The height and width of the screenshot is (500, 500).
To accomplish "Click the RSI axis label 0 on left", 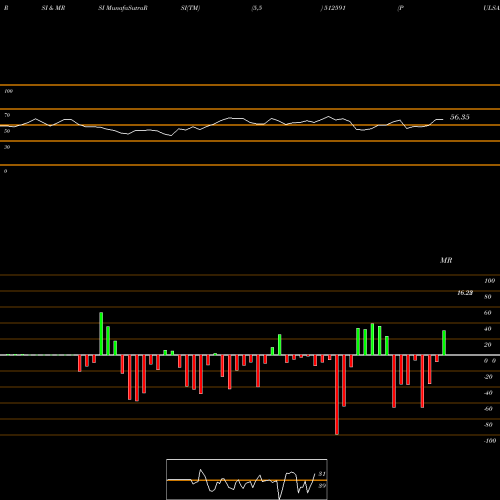I will 5,171.
